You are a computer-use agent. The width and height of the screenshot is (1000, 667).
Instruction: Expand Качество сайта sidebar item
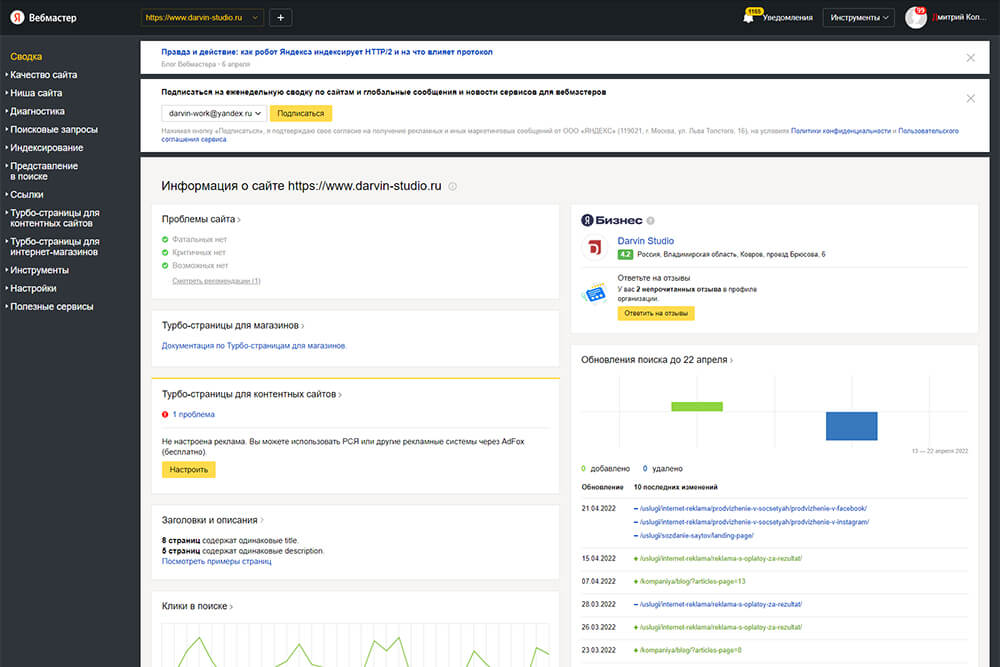[x=43, y=75]
